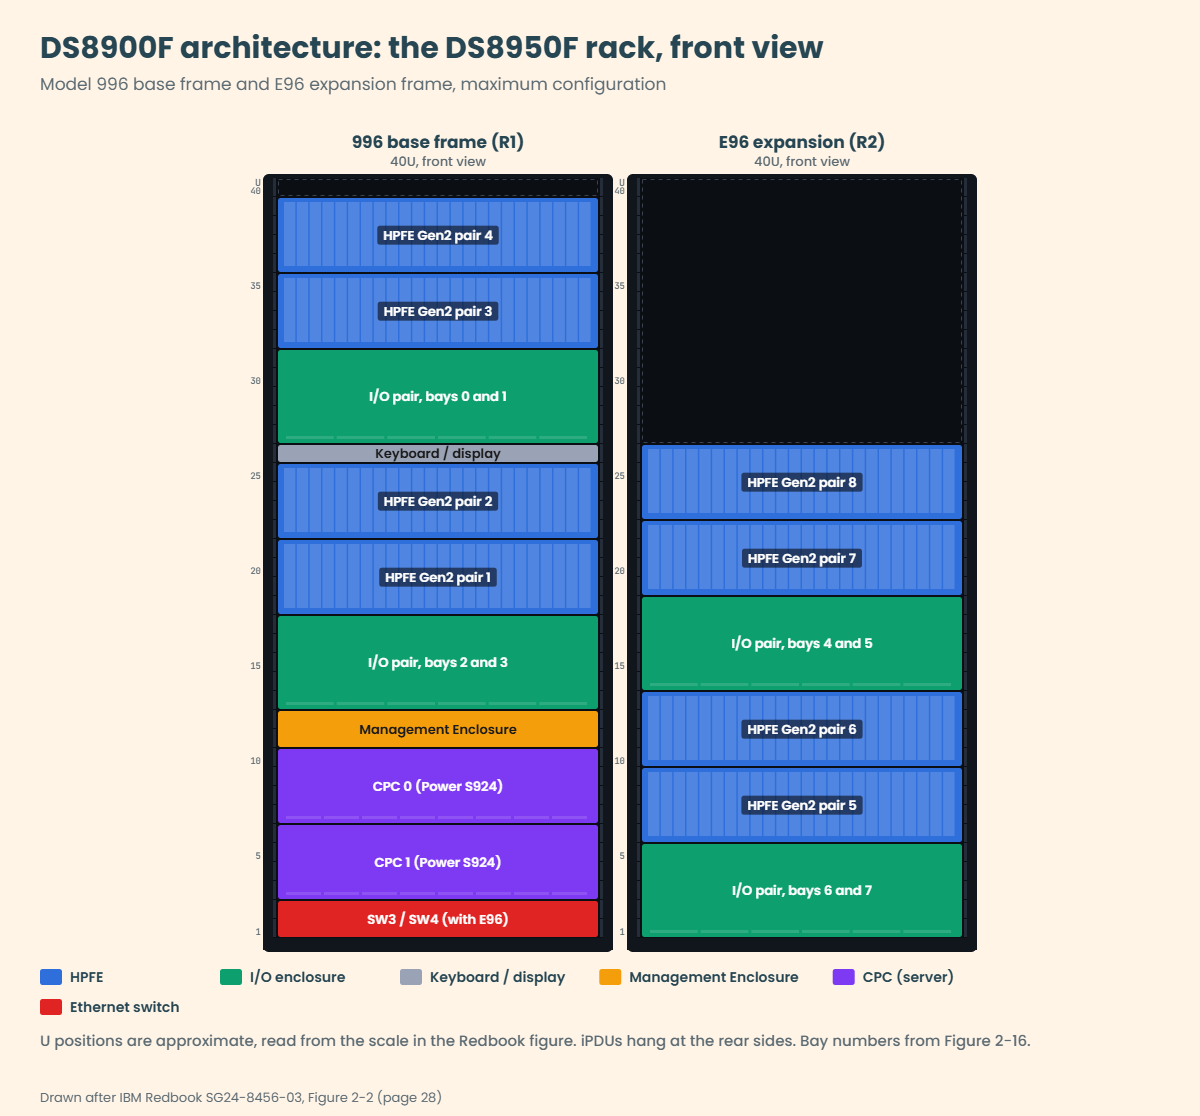The width and height of the screenshot is (1200, 1116).
Task: Click the blue HPFE legend swatch
Action: pos(51,977)
